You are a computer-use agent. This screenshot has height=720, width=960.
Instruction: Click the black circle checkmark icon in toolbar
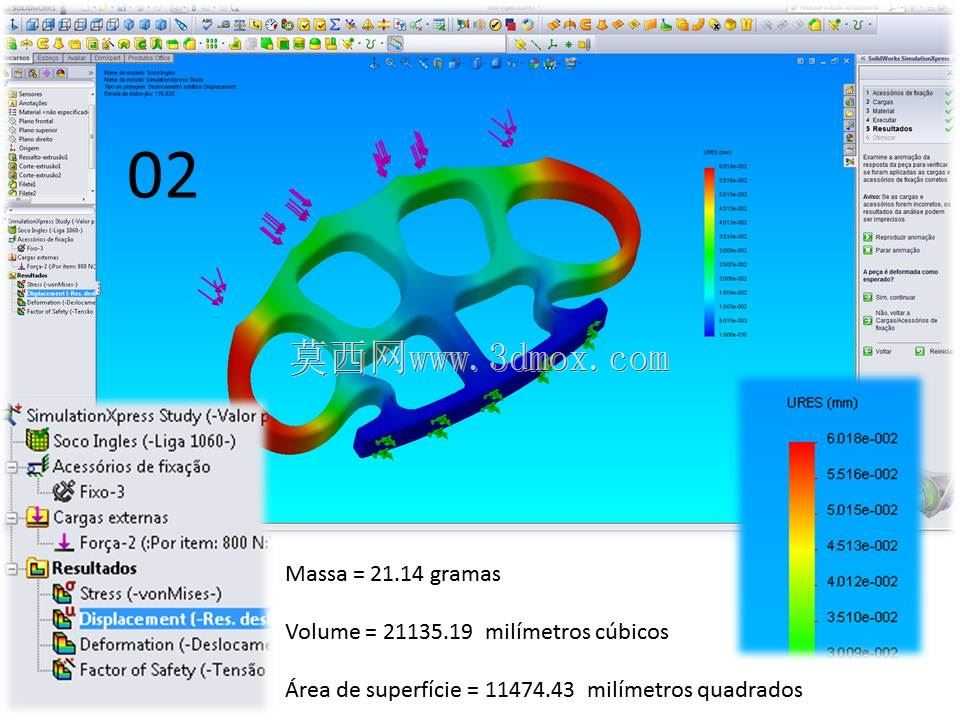coord(495,25)
